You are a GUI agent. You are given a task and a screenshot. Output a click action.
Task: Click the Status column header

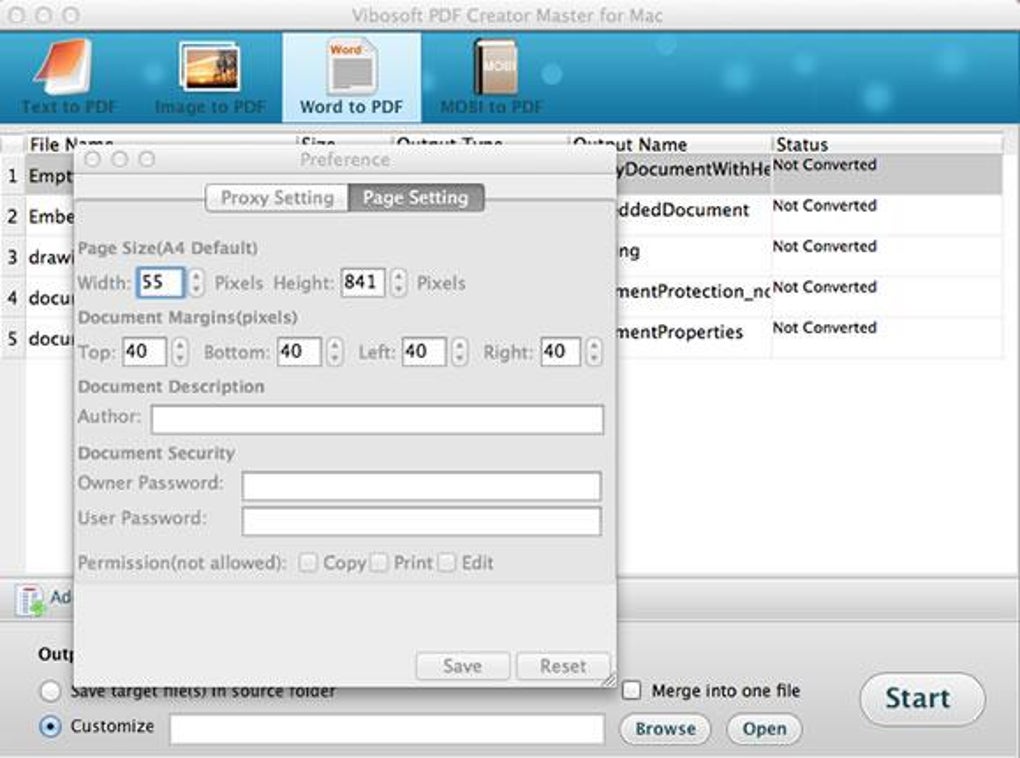(888, 144)
